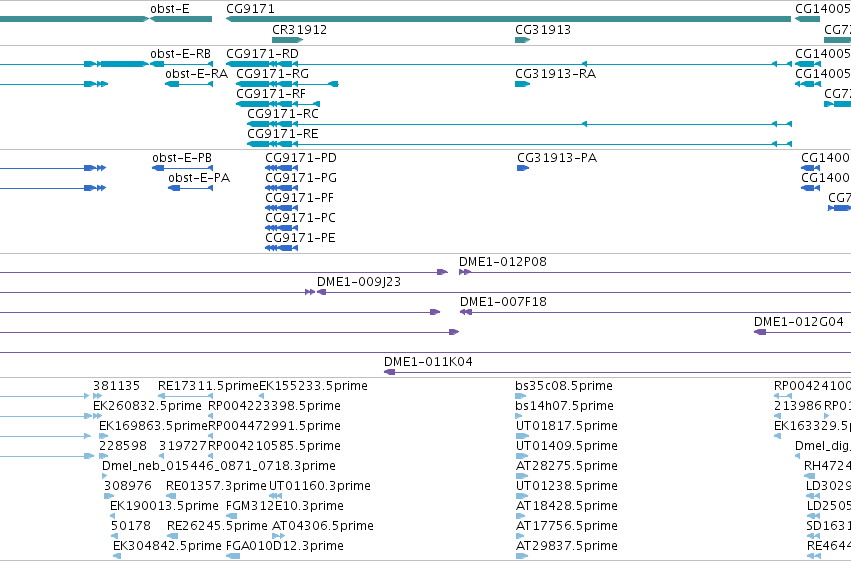Screen dimensions: 851x561
Task: Select the EK155233.5prime EST label
Action: pos(313,386)
